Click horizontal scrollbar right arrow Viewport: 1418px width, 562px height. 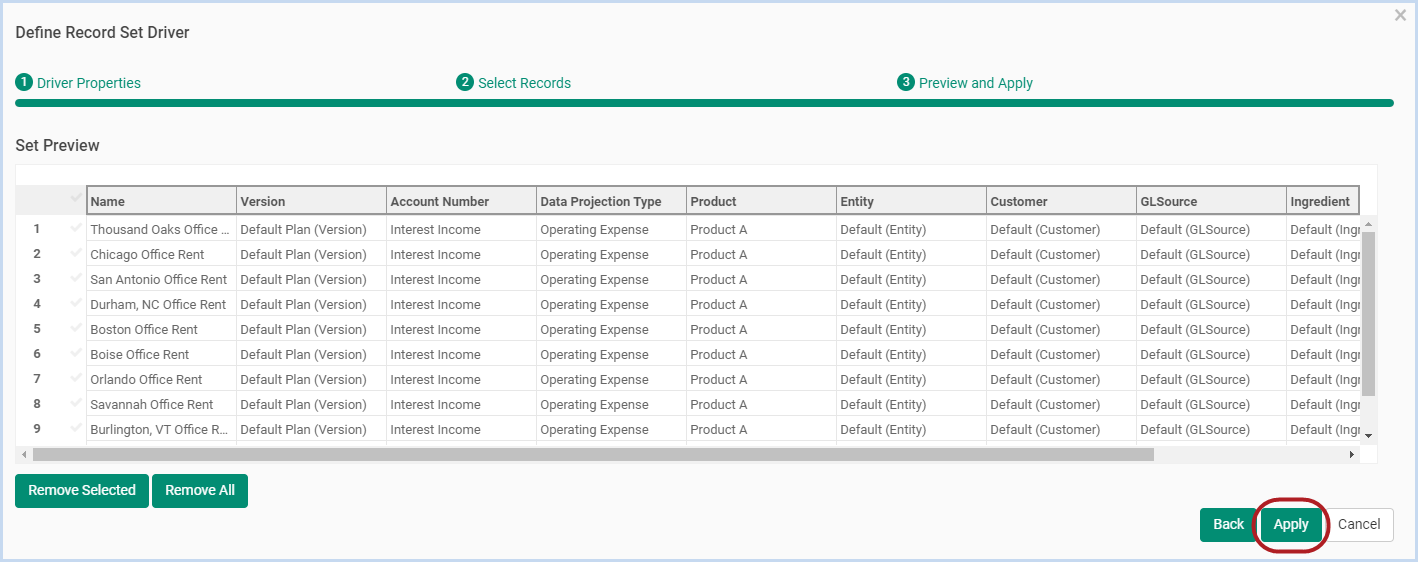pyautogui.click(x=1352, y=454)
